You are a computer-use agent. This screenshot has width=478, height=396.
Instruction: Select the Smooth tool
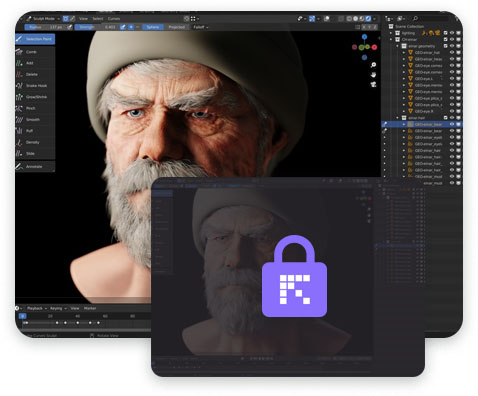[x=35, y=120]
